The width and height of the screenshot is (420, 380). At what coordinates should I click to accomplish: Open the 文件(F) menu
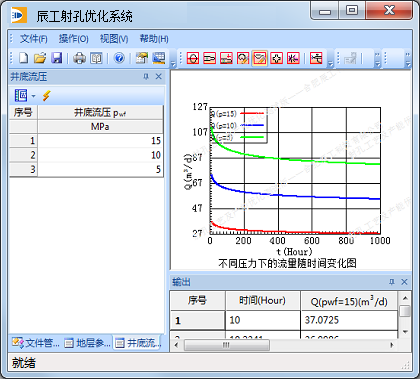[x=34, y=39]
